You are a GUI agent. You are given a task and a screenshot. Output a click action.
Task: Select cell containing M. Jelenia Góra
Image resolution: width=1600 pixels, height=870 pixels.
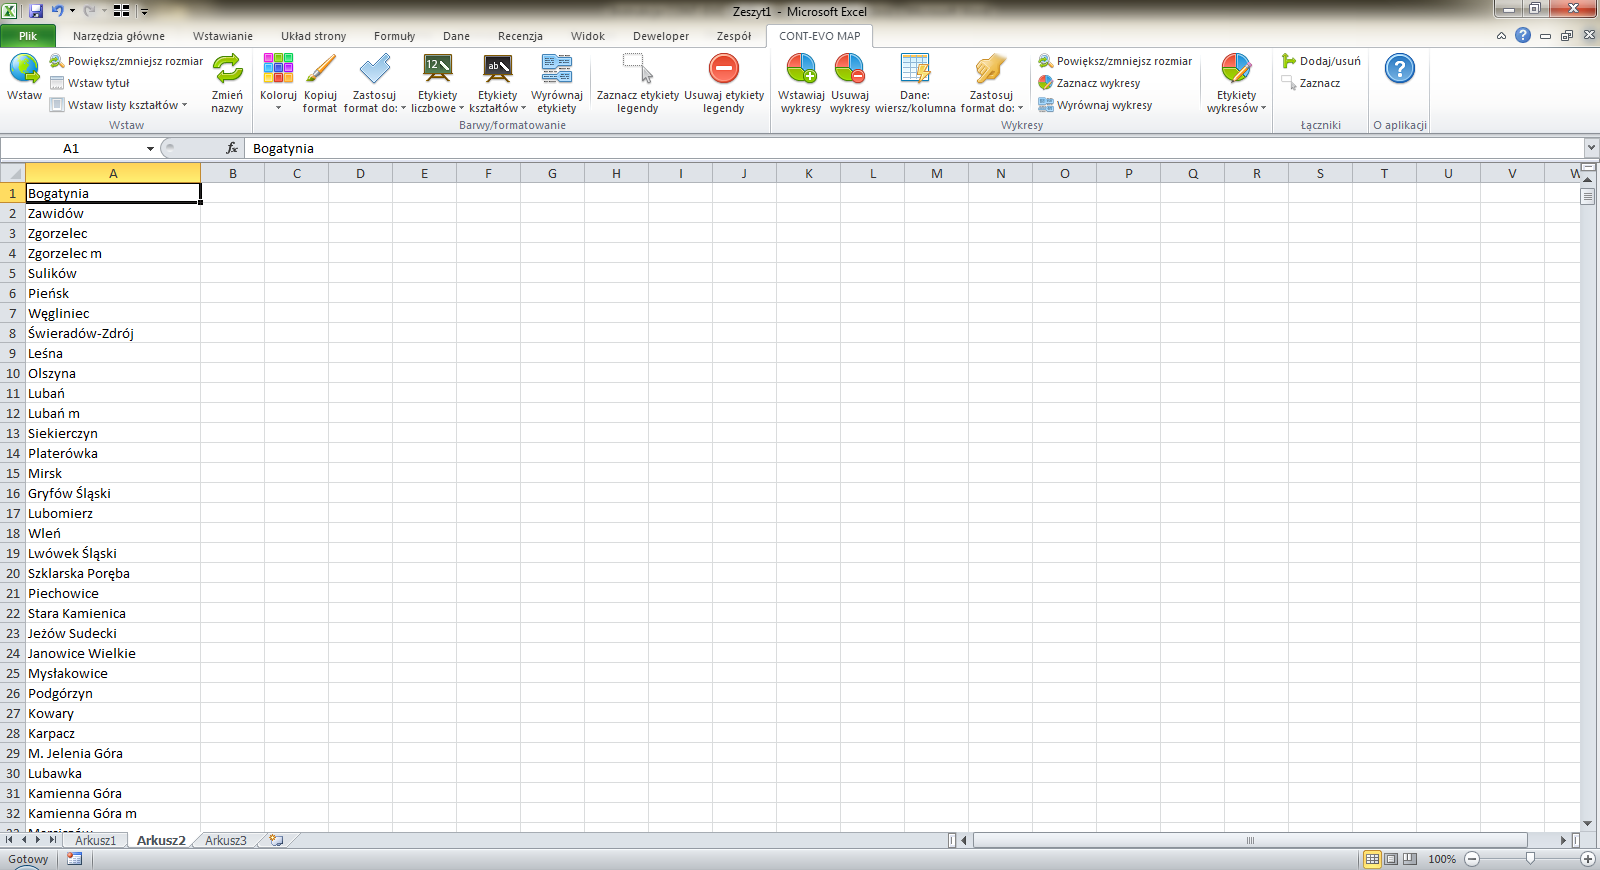pos(113,753)
